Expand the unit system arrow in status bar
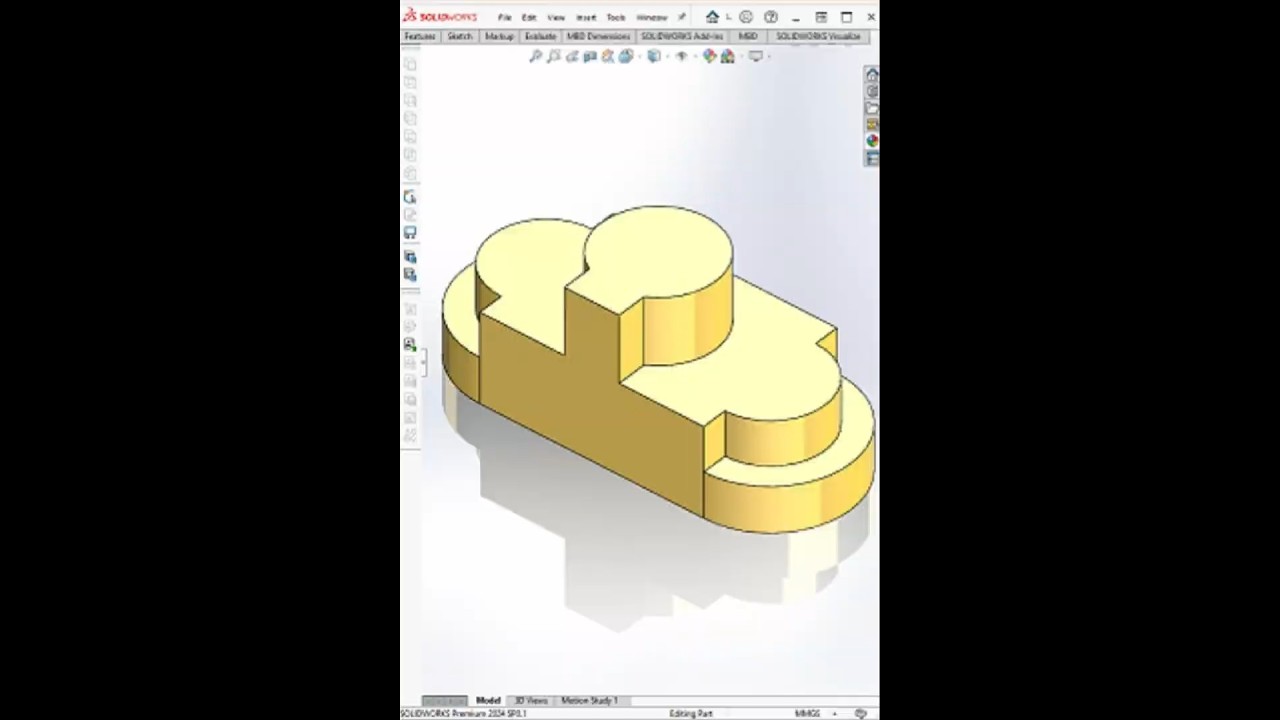1280x720 pixels. click(835, 714)
